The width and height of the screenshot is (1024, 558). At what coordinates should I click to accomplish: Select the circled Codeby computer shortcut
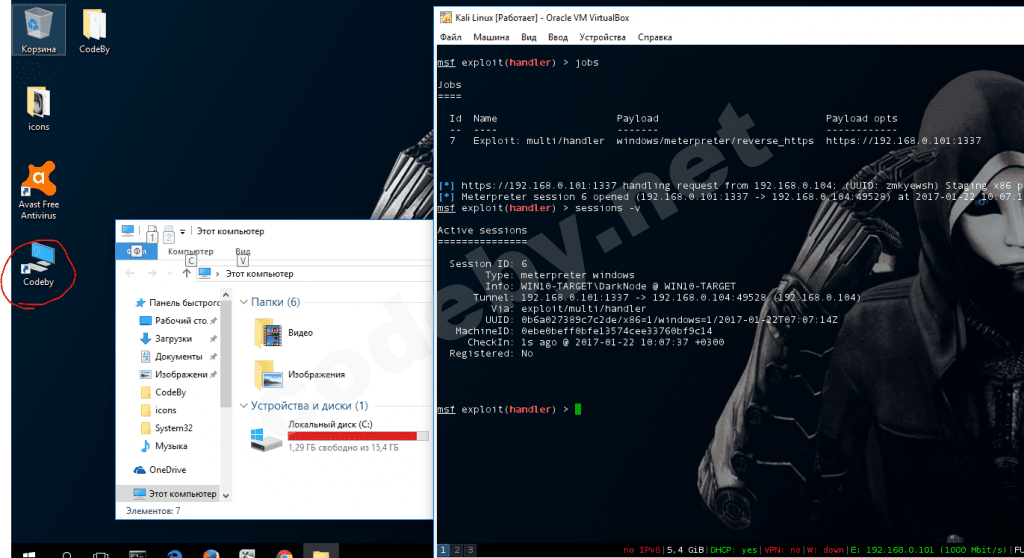click(x=38, y=265)
